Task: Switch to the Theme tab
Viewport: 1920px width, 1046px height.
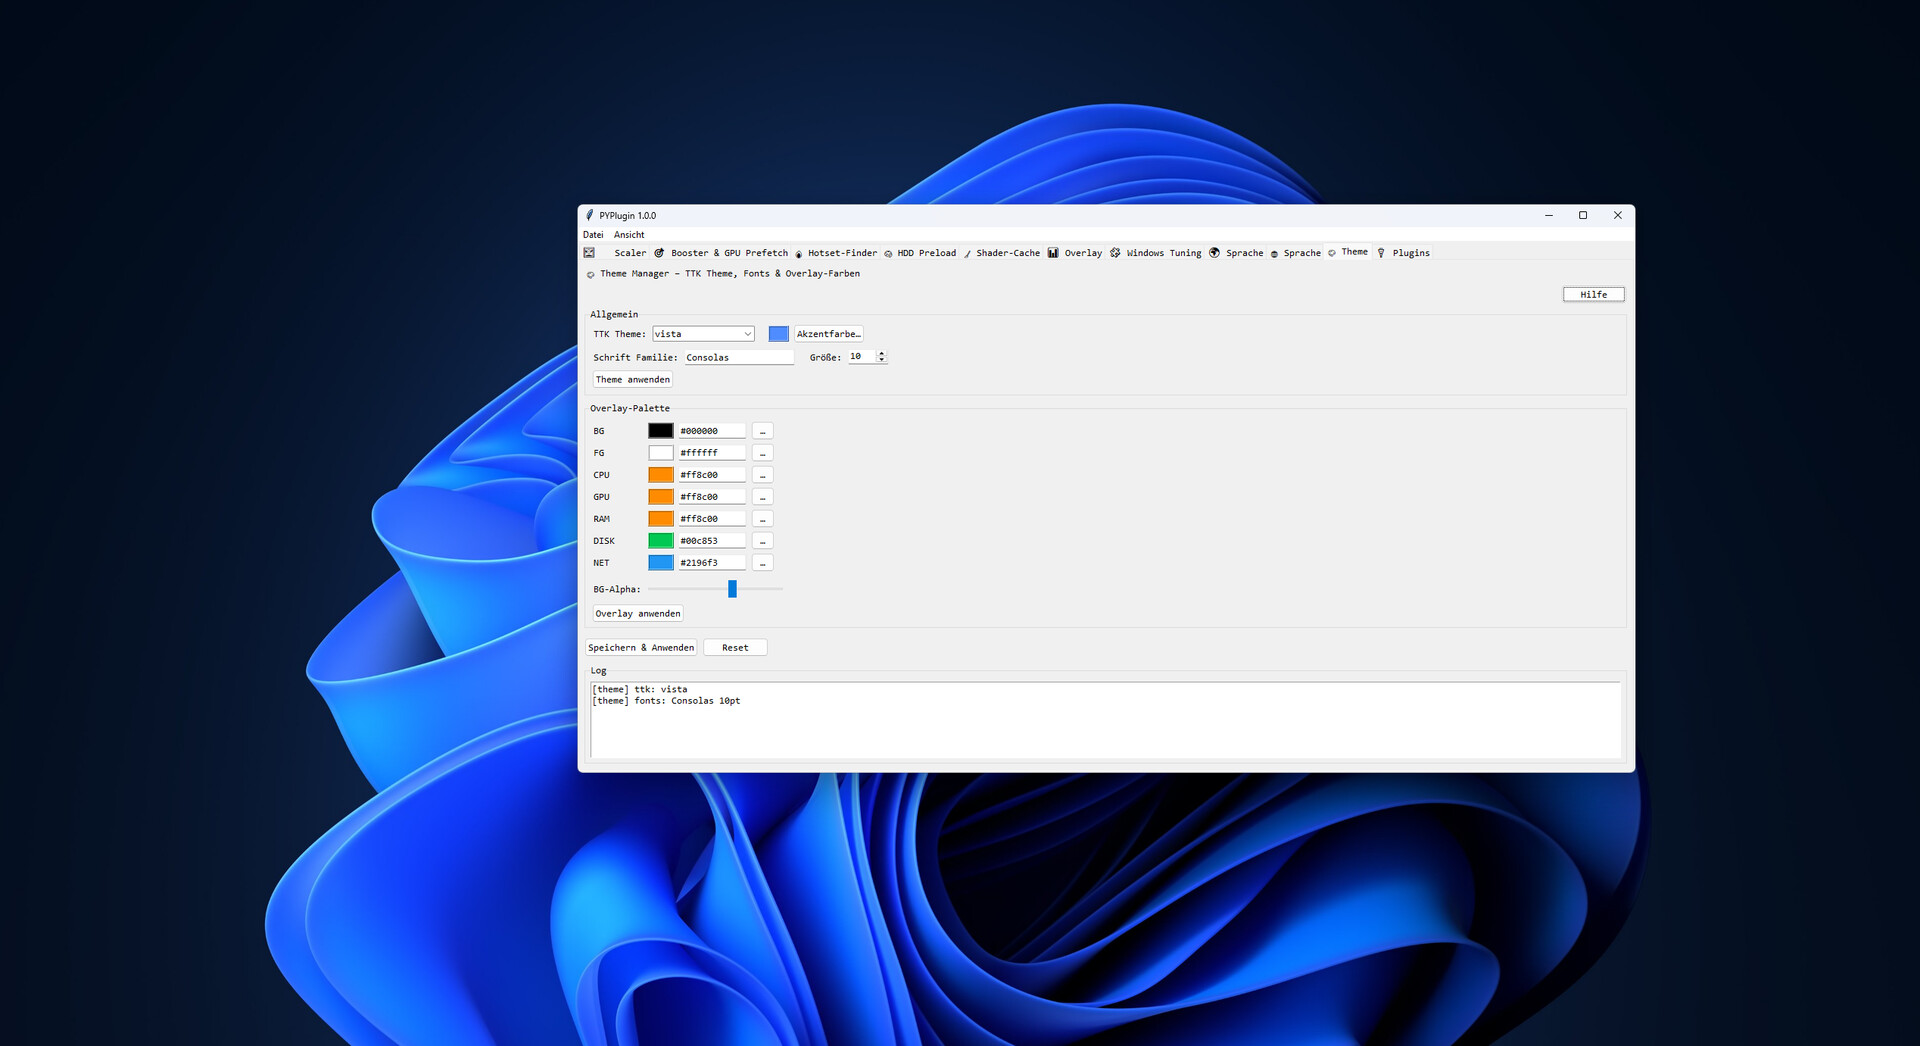Action: click(1348, 252)
